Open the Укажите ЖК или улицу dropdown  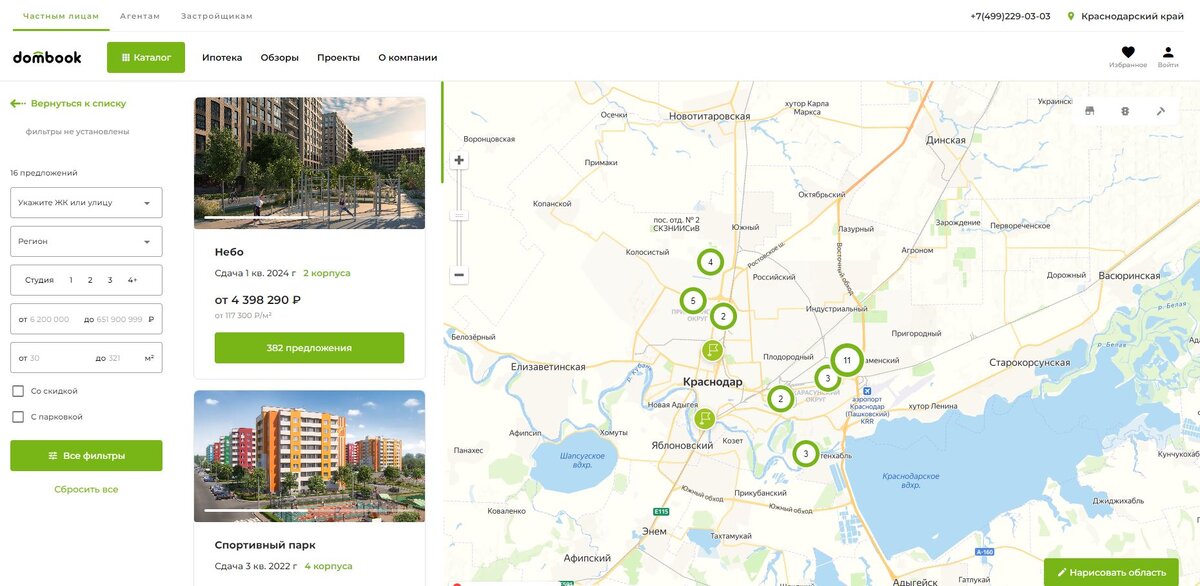[86, 203]
